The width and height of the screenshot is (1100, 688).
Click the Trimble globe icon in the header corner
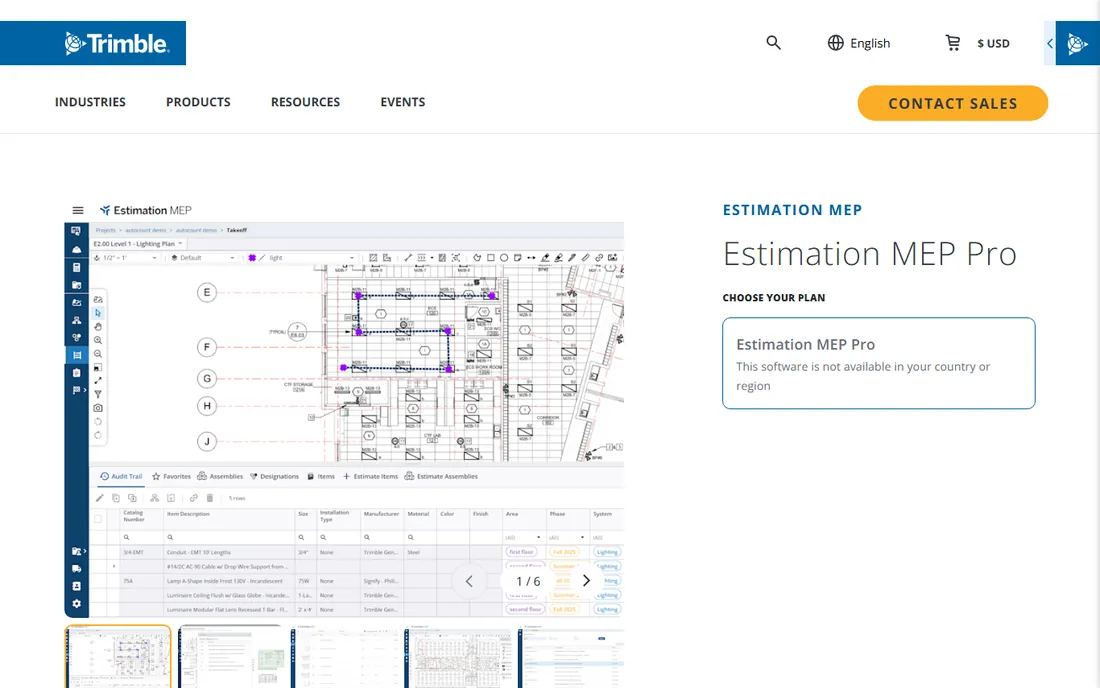[x=1078, y=43]
